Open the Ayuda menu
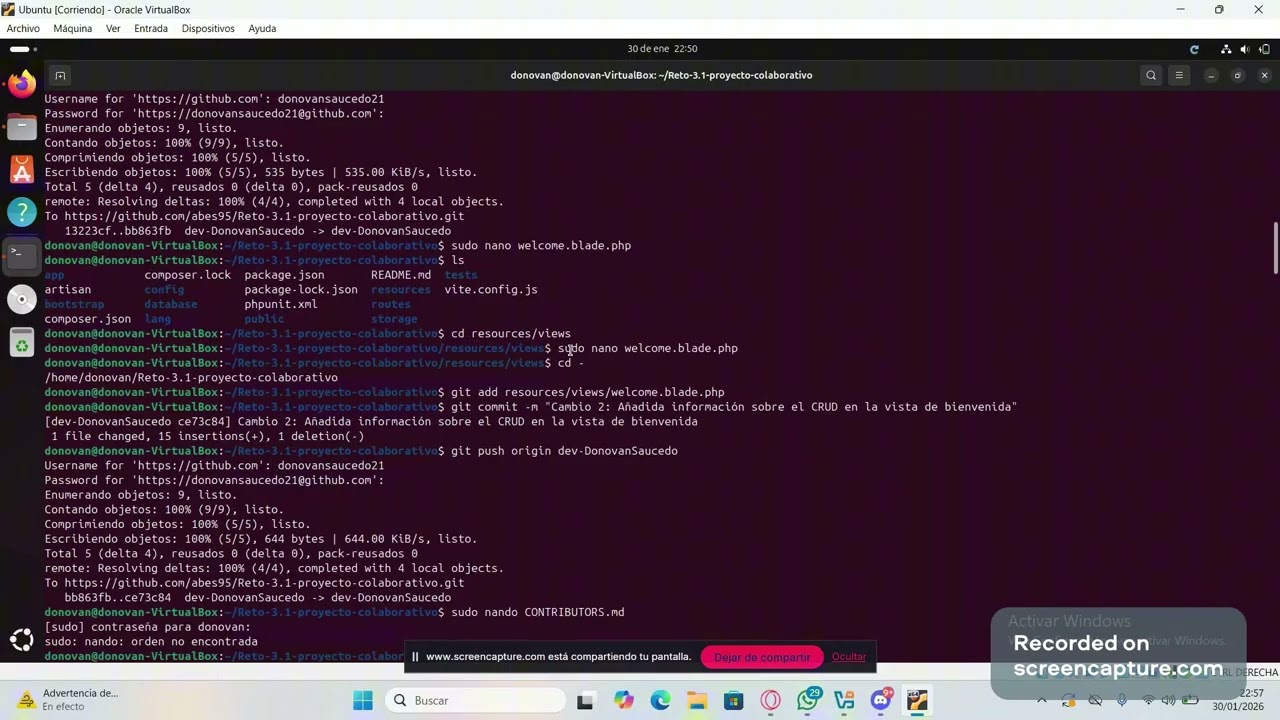Viewport: 1280px width, 720px height. [262, 28]
